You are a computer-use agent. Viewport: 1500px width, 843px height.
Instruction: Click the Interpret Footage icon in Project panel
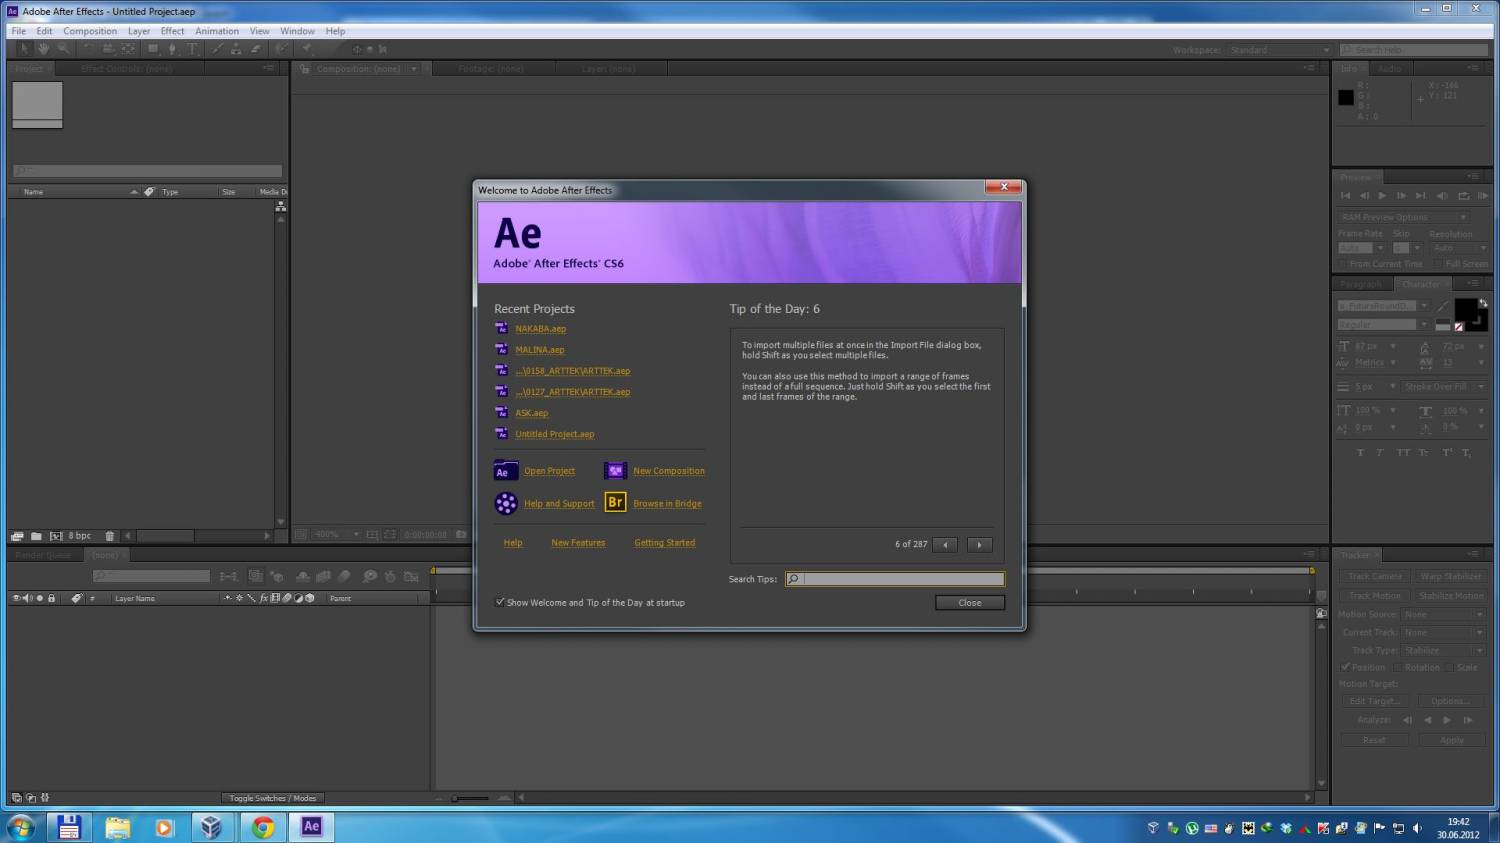(17, 536)
